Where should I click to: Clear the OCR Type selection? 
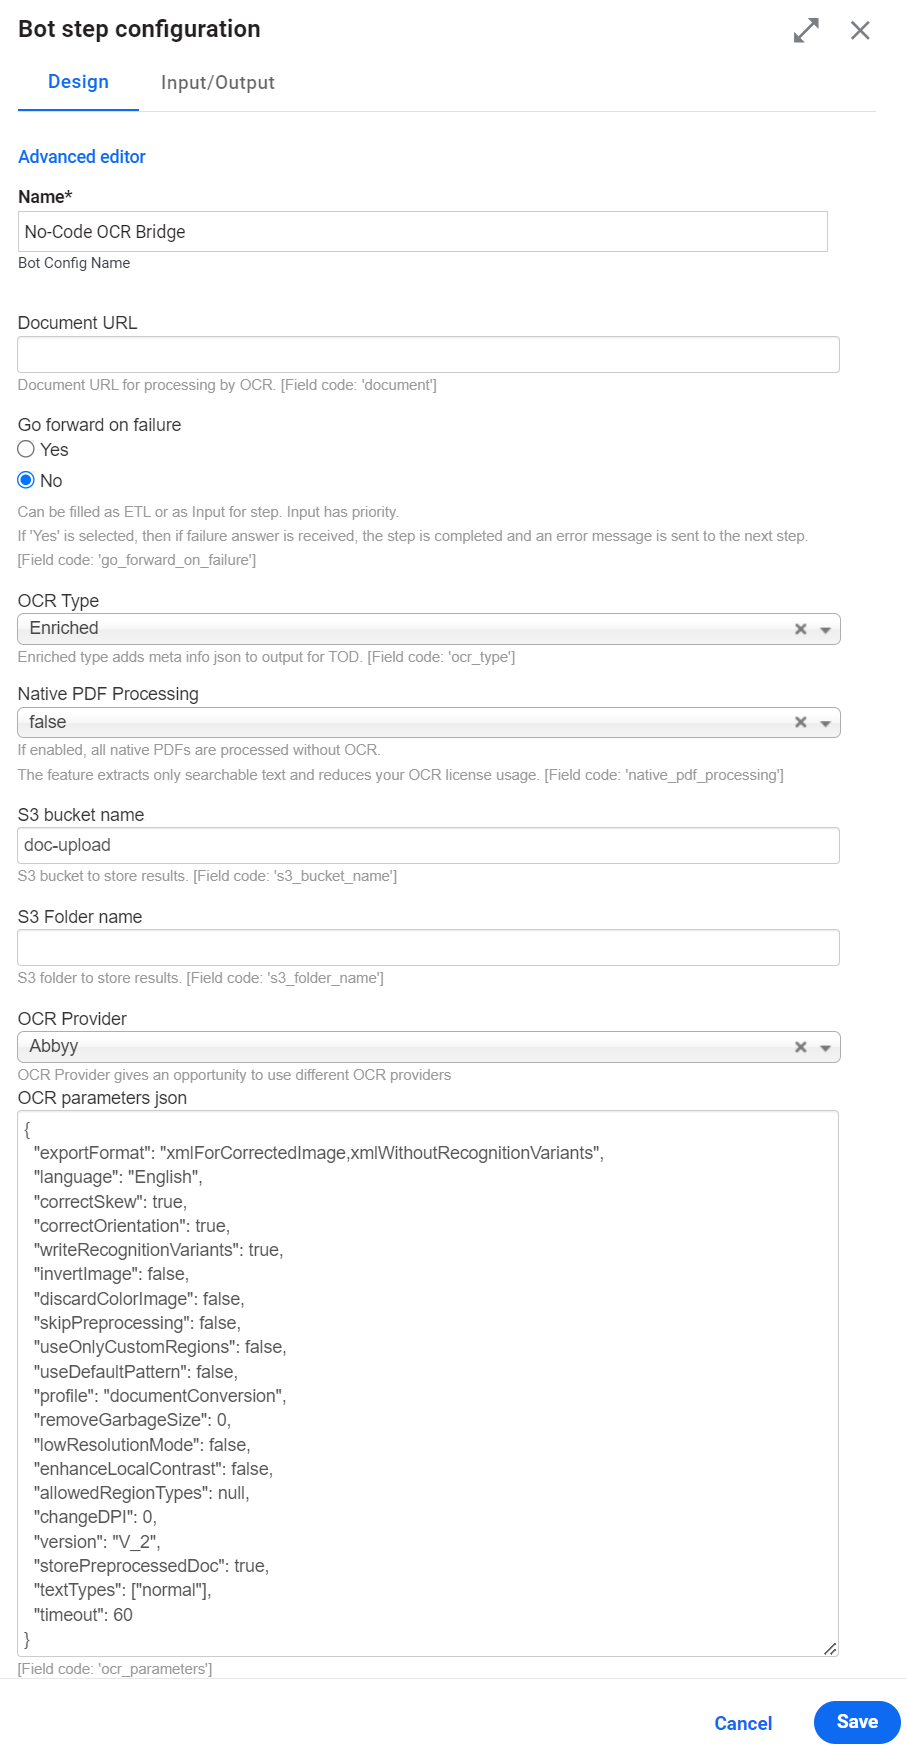(800, 629)
